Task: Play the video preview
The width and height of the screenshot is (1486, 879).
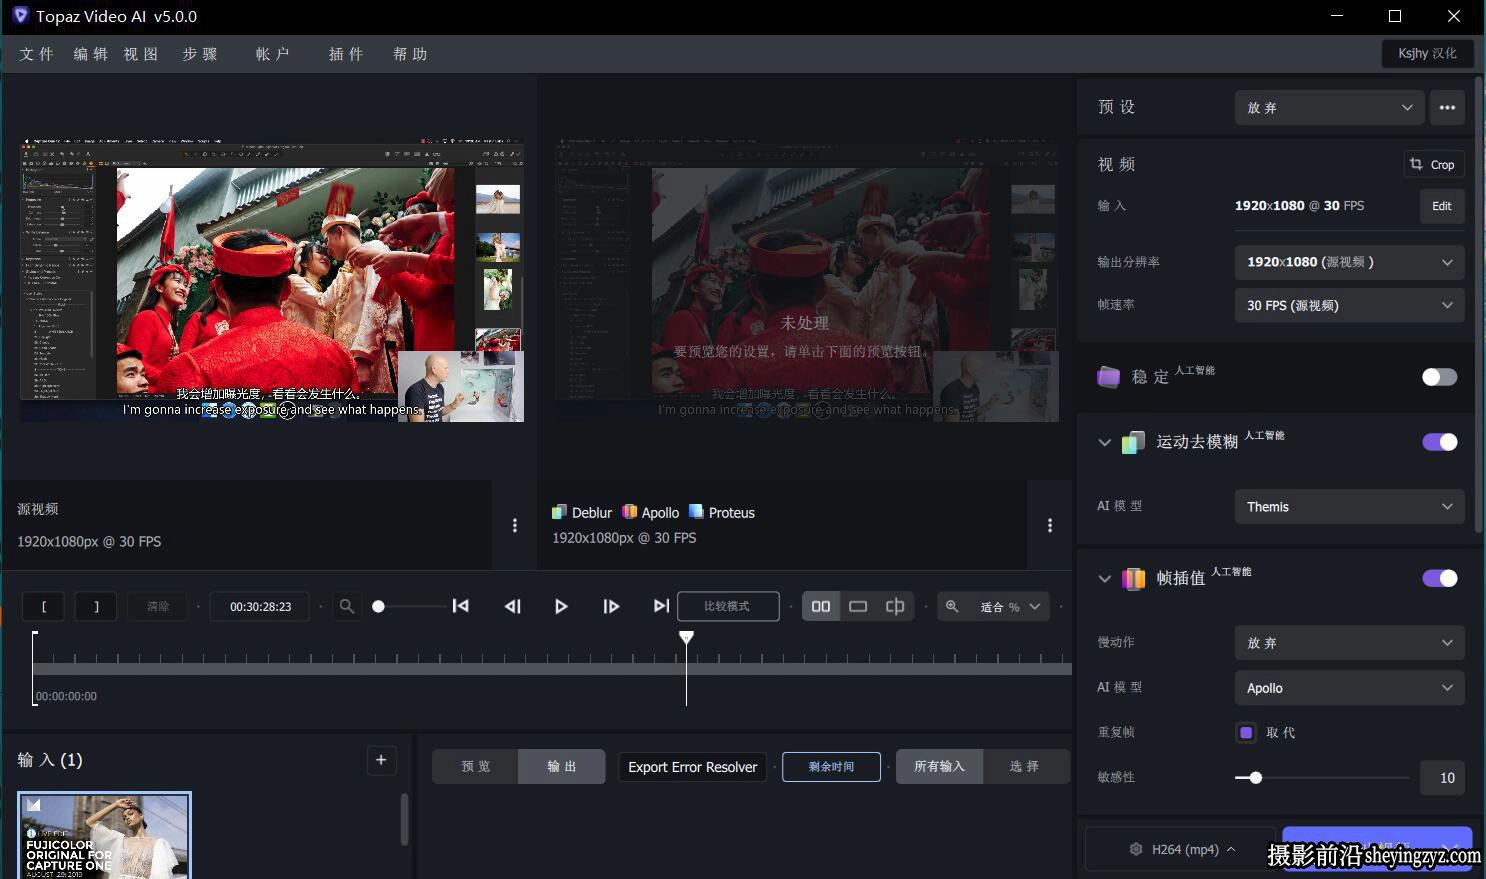Action: click(x=561, y=606)
